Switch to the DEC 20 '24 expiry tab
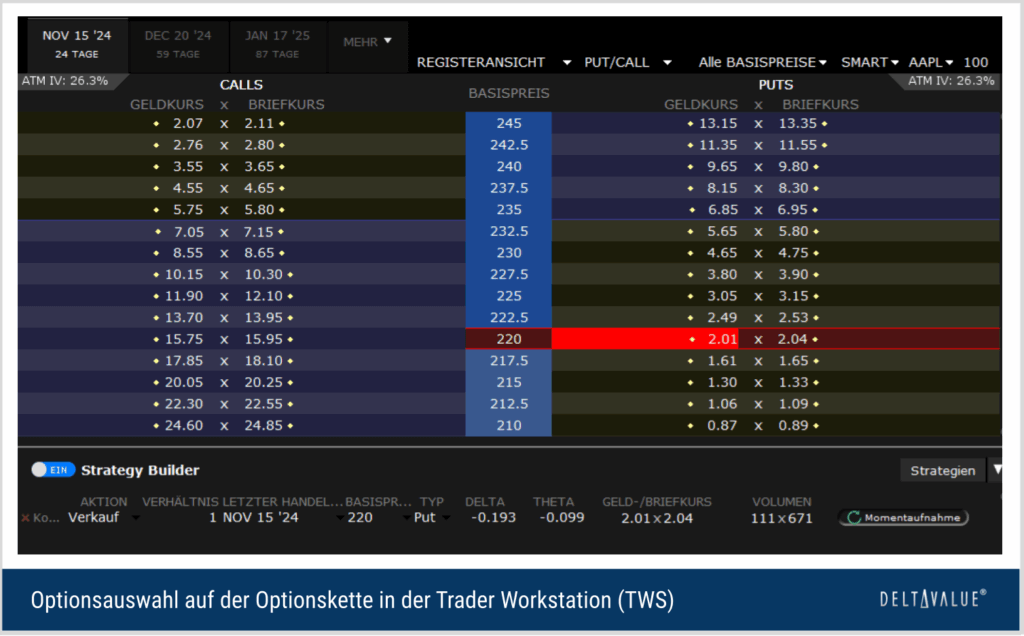This screenshot has width=1024, height=636. (178, 43)
